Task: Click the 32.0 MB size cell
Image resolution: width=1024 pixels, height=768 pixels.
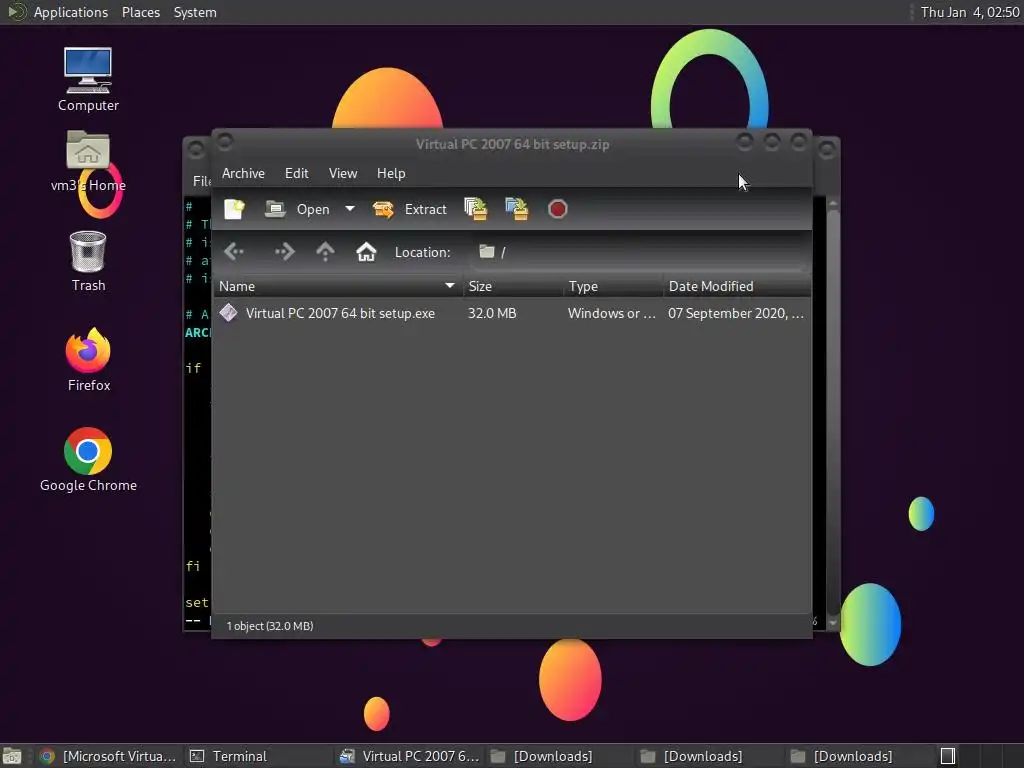Action: click(492, 313)
